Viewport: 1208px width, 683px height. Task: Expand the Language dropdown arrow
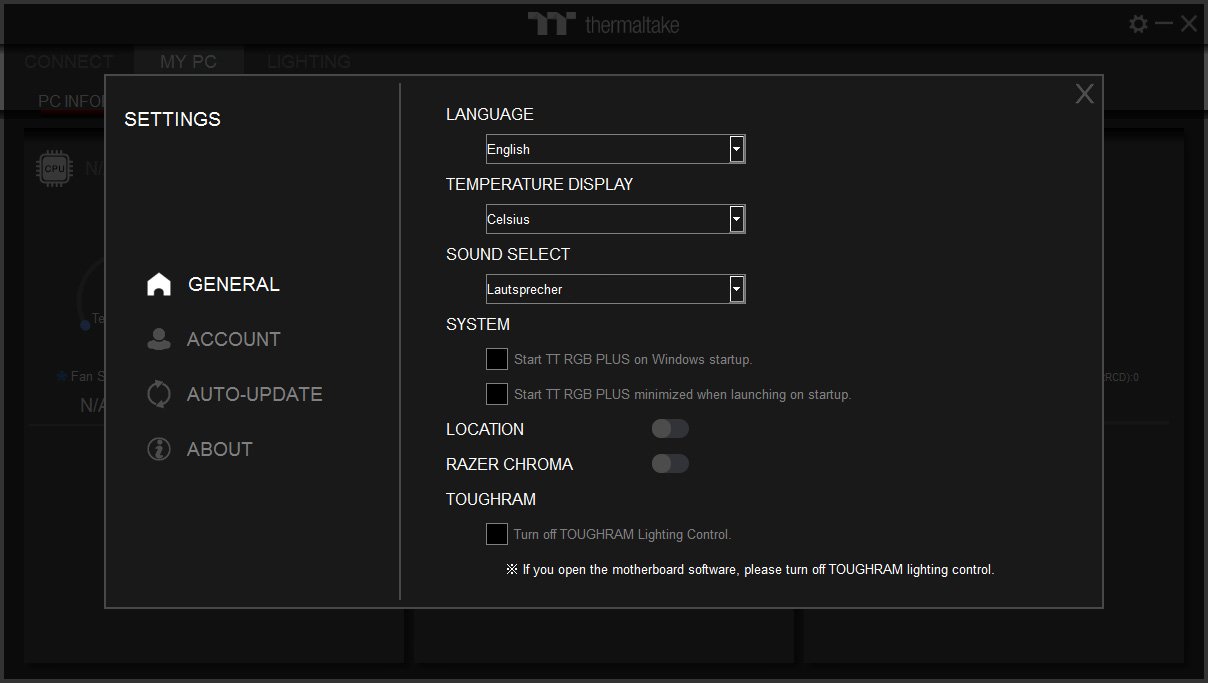click(737, 149)
